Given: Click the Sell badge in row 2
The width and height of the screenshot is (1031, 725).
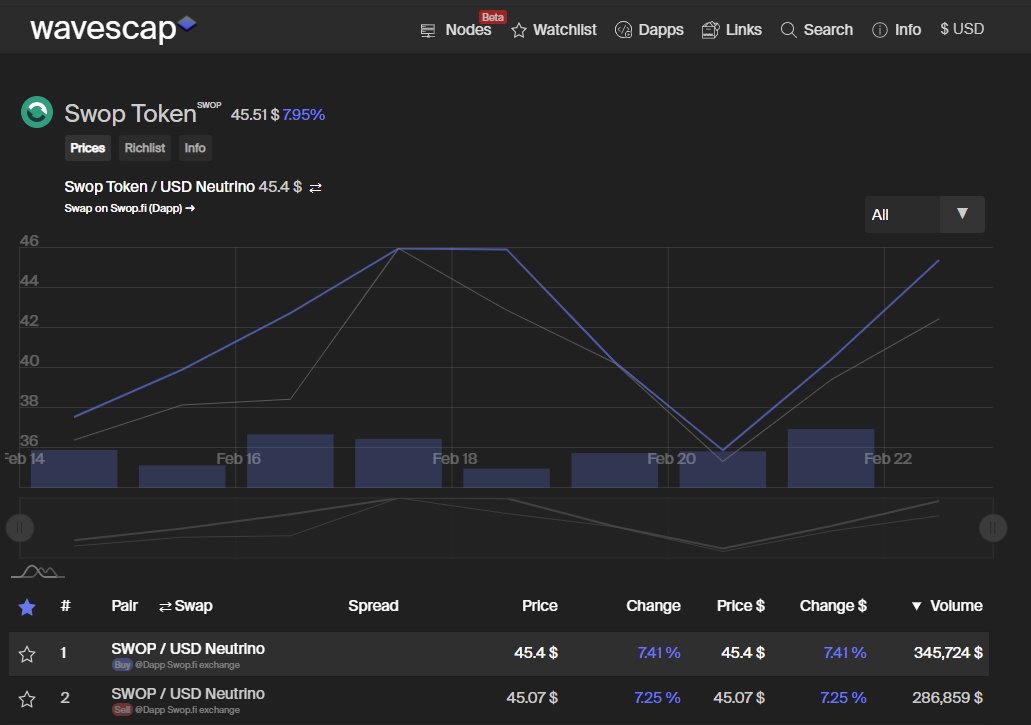Looking at the screenshot, I should [122, 710].
